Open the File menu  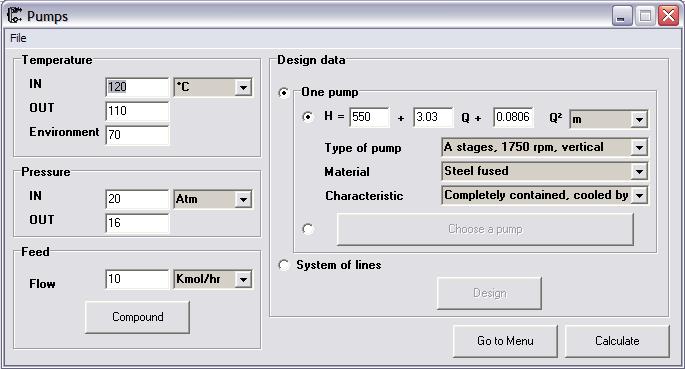click(x=18, y=38)
